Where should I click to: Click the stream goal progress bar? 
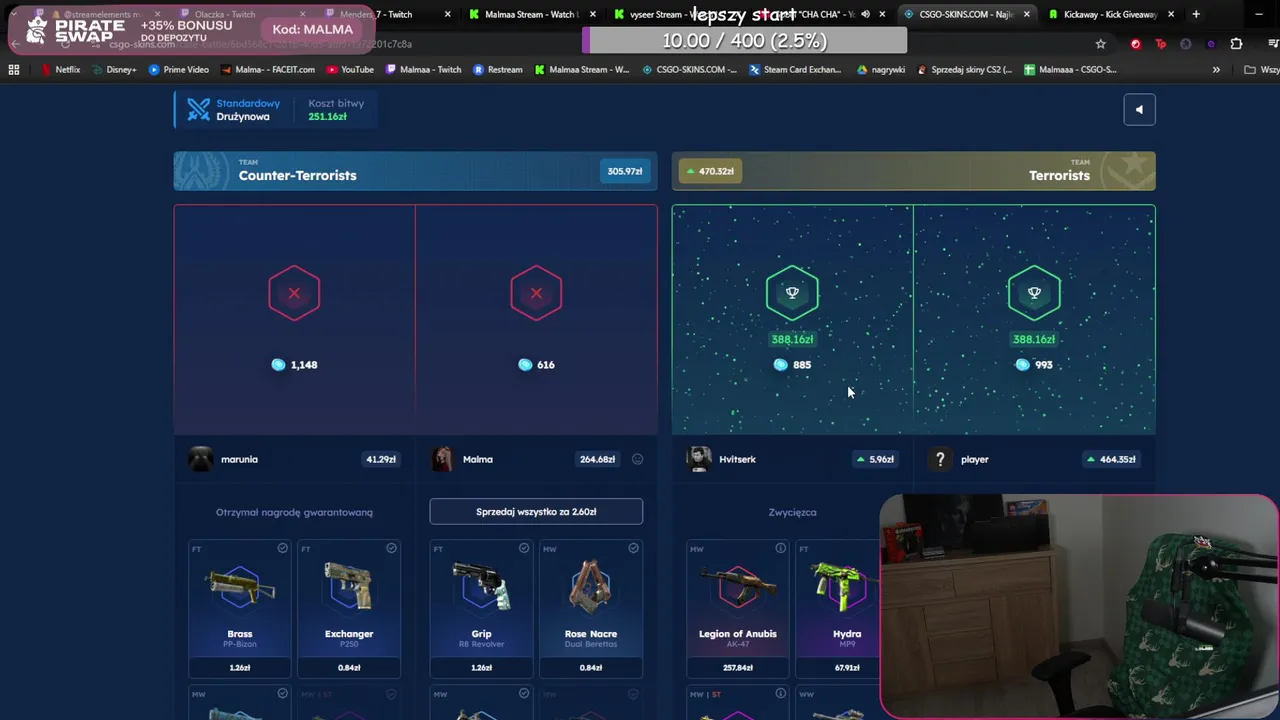[744, 41]
